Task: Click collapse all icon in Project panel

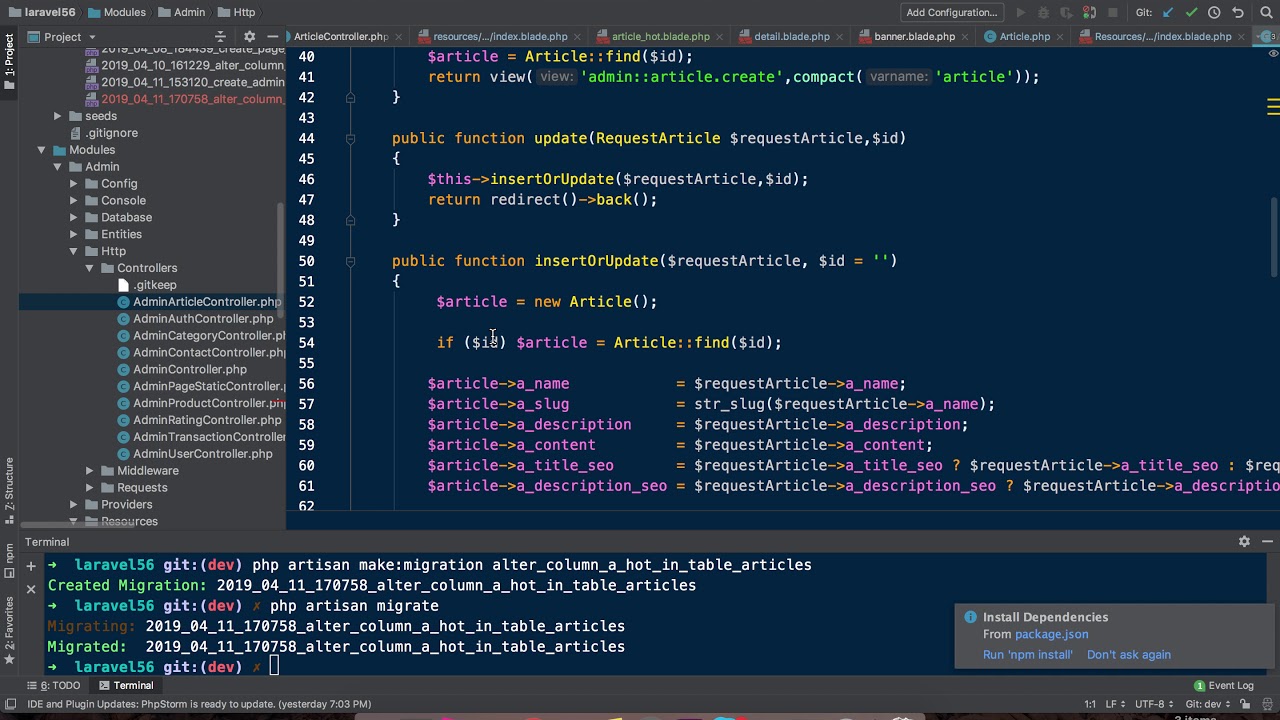Action: tap(221, 37)
